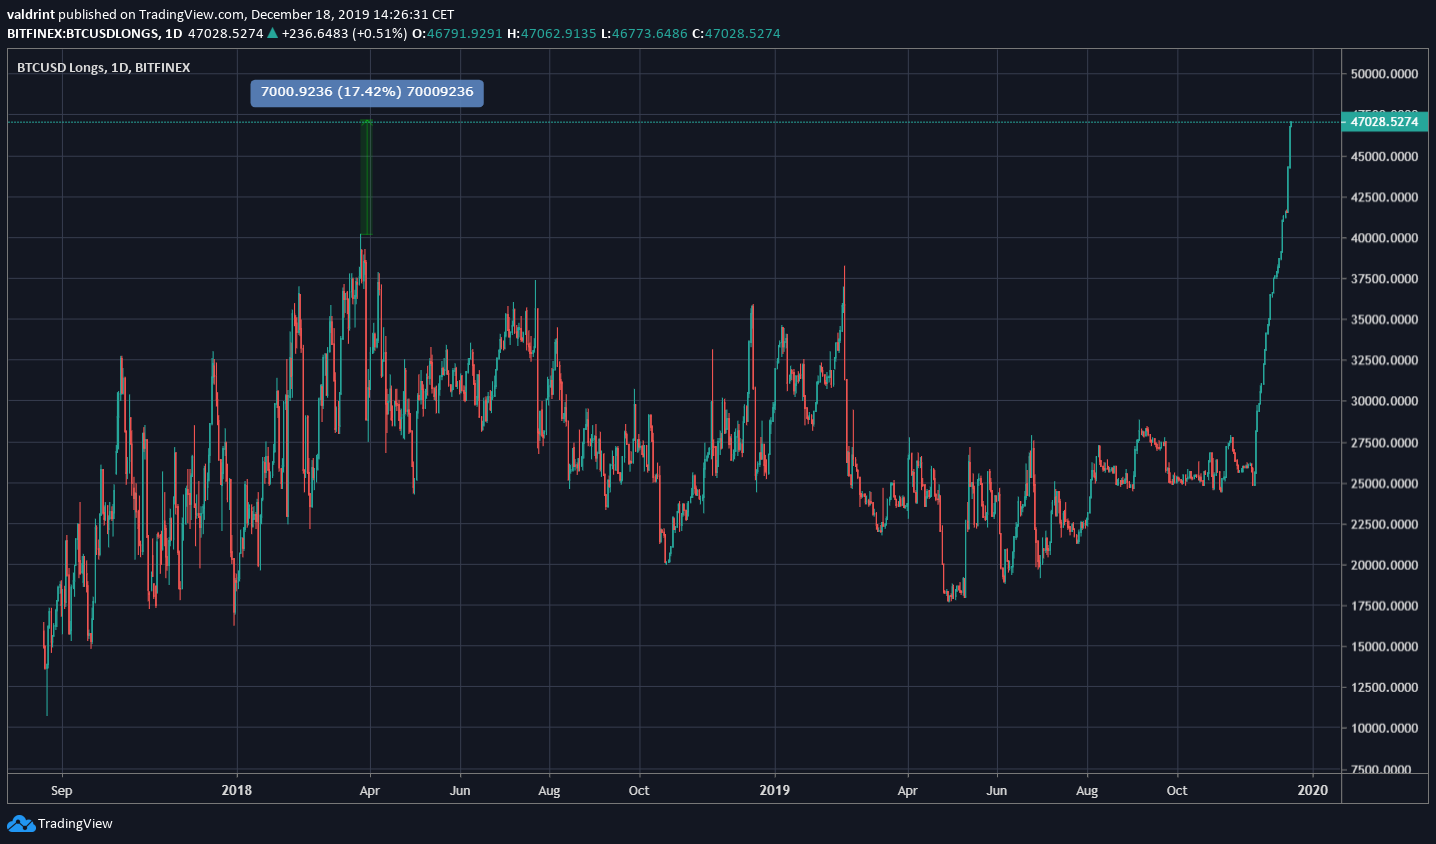Click the dotted green price level line
The image size is (1436, 844).
(x=700, y=121)
